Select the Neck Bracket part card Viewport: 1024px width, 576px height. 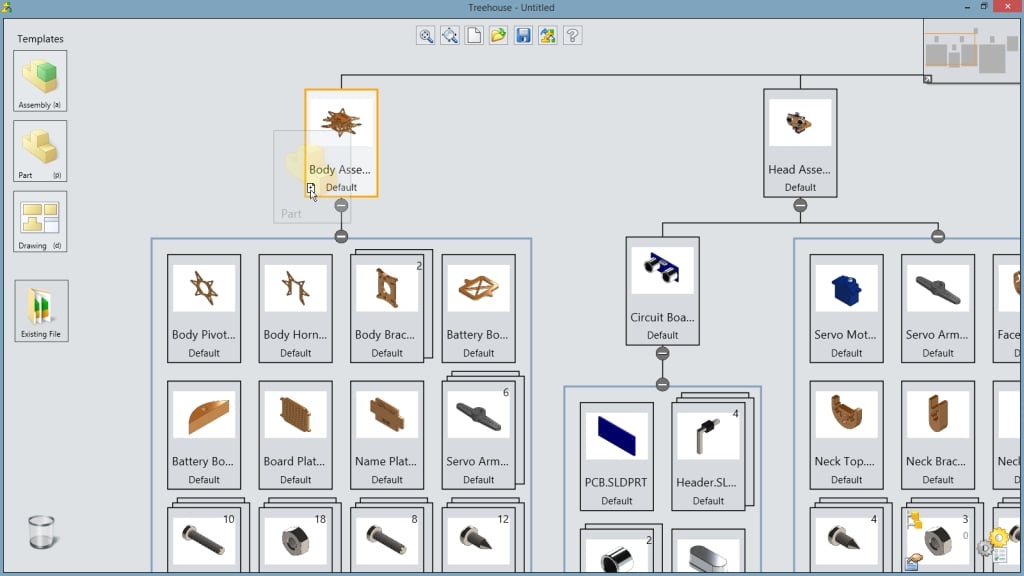938,435
